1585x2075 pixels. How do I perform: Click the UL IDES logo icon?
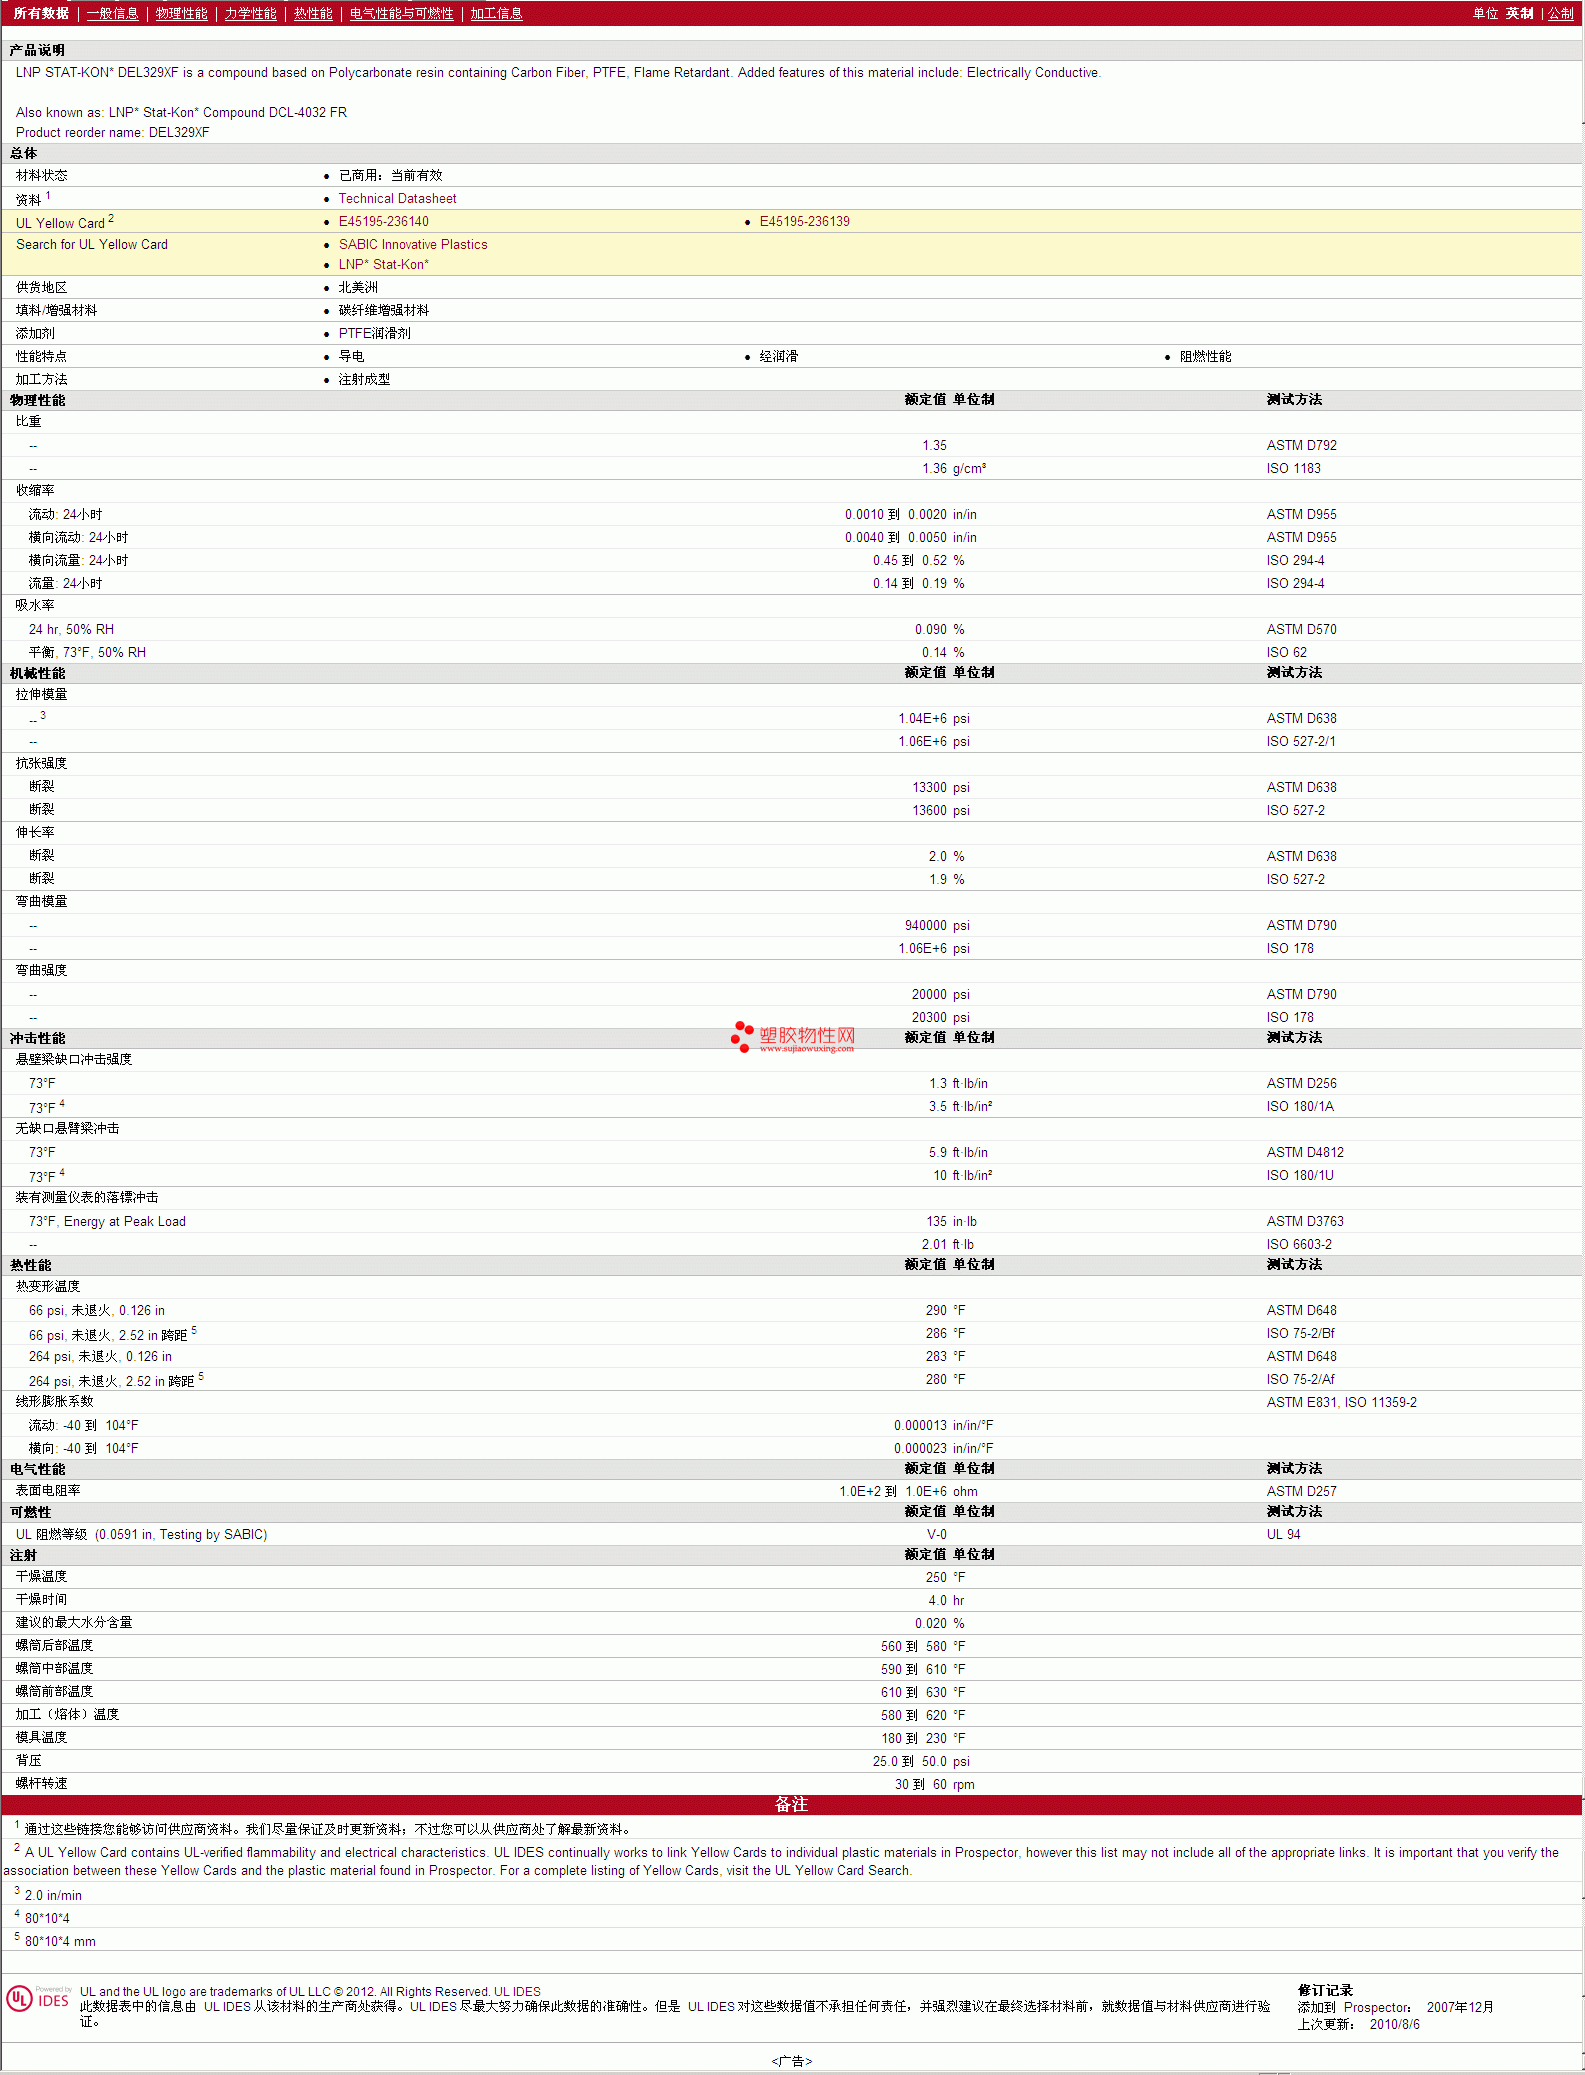click(x=39, y=1999)
